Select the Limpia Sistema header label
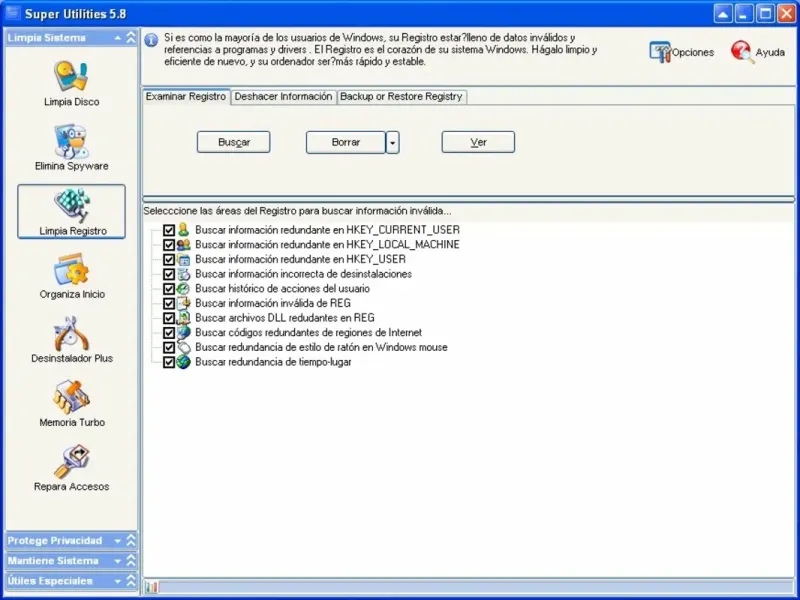This screenshot has width=800, height=600. pos(46,38)
